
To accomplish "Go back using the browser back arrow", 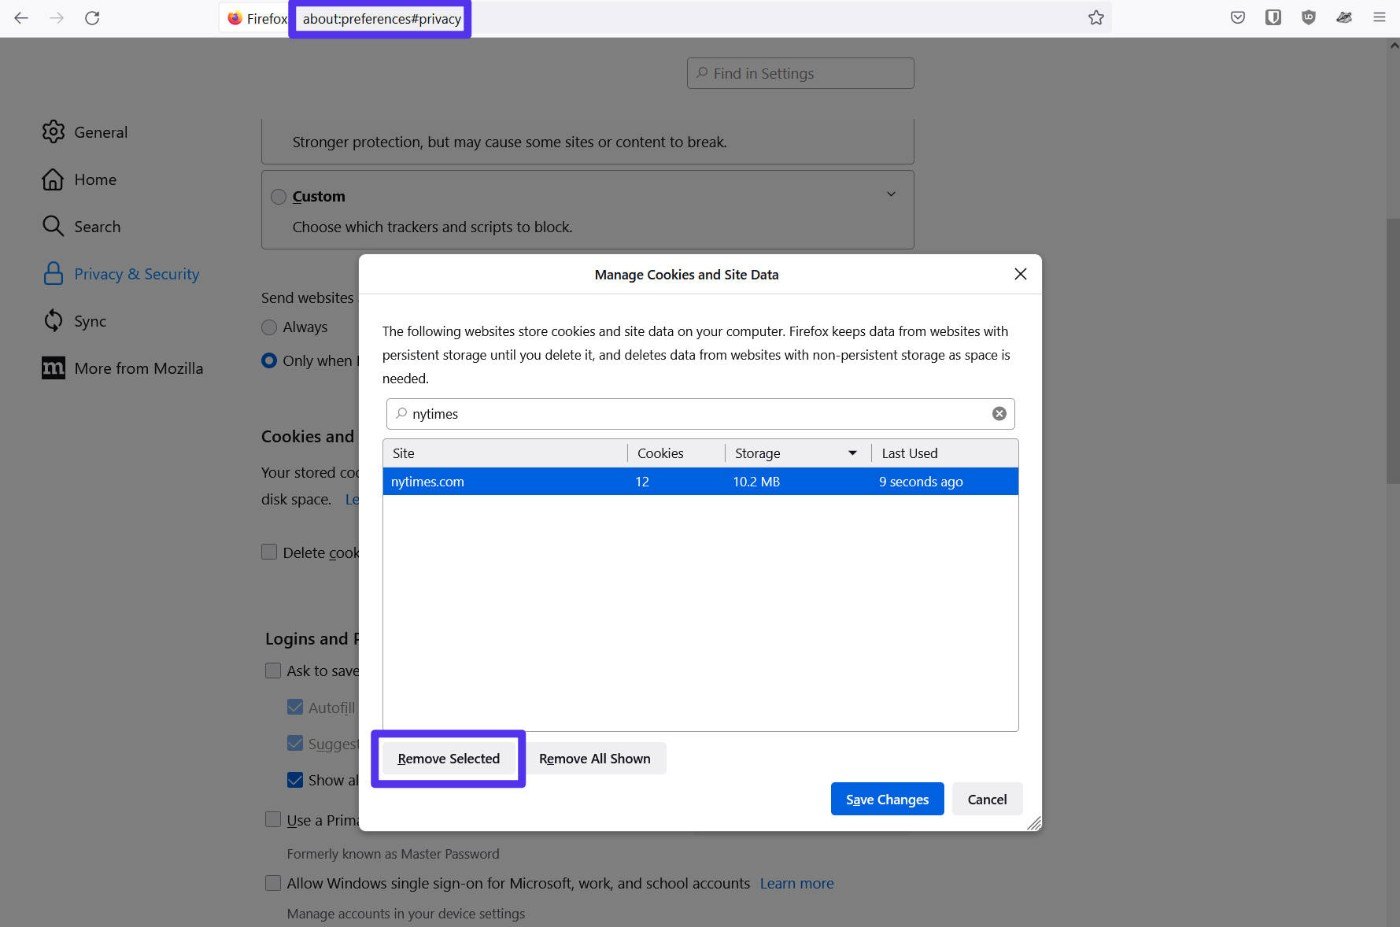I will point(21,18).
